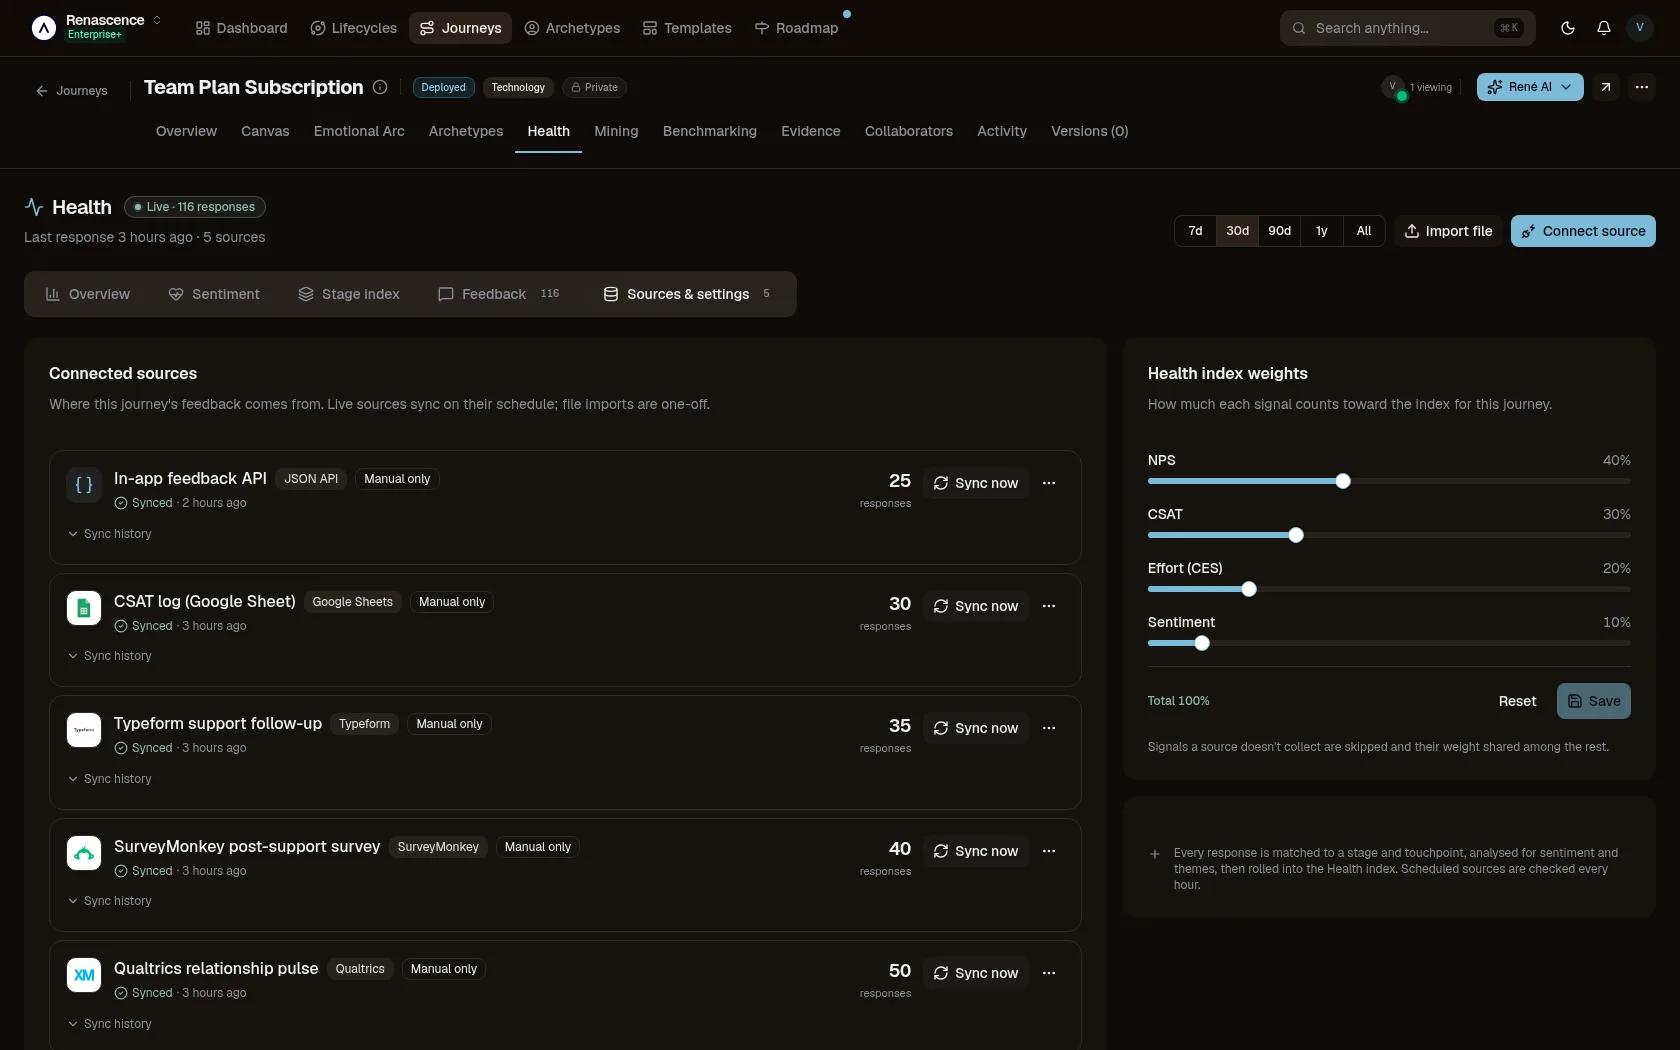Viewport: 1680px width, 1050px height.
Task: Save health index weights
Action: [x=1593, y=701]
